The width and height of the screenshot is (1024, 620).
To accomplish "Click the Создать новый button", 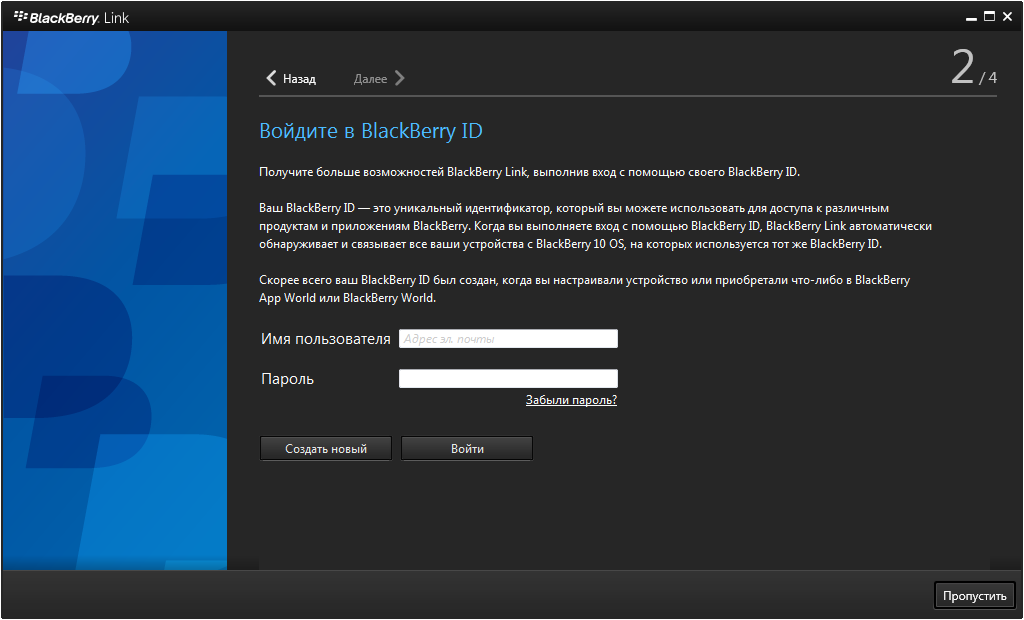I will (326, 449).
